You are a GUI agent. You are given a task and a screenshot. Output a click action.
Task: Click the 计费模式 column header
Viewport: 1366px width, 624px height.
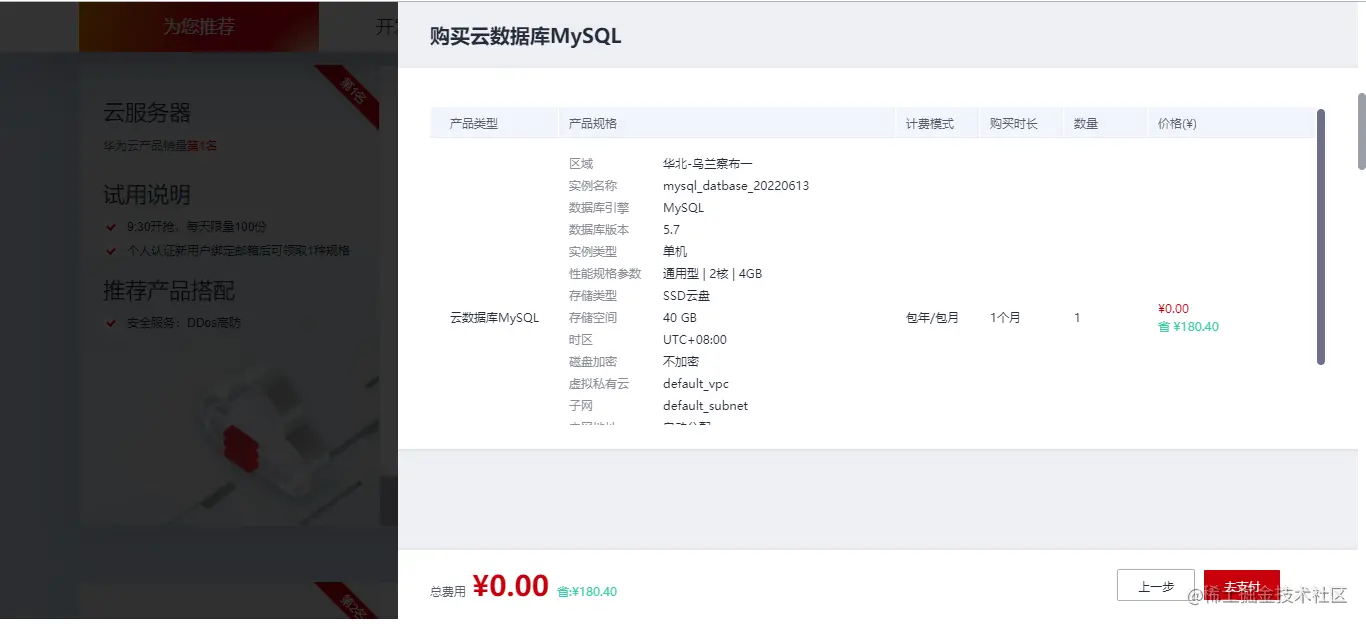click(930, 124)
